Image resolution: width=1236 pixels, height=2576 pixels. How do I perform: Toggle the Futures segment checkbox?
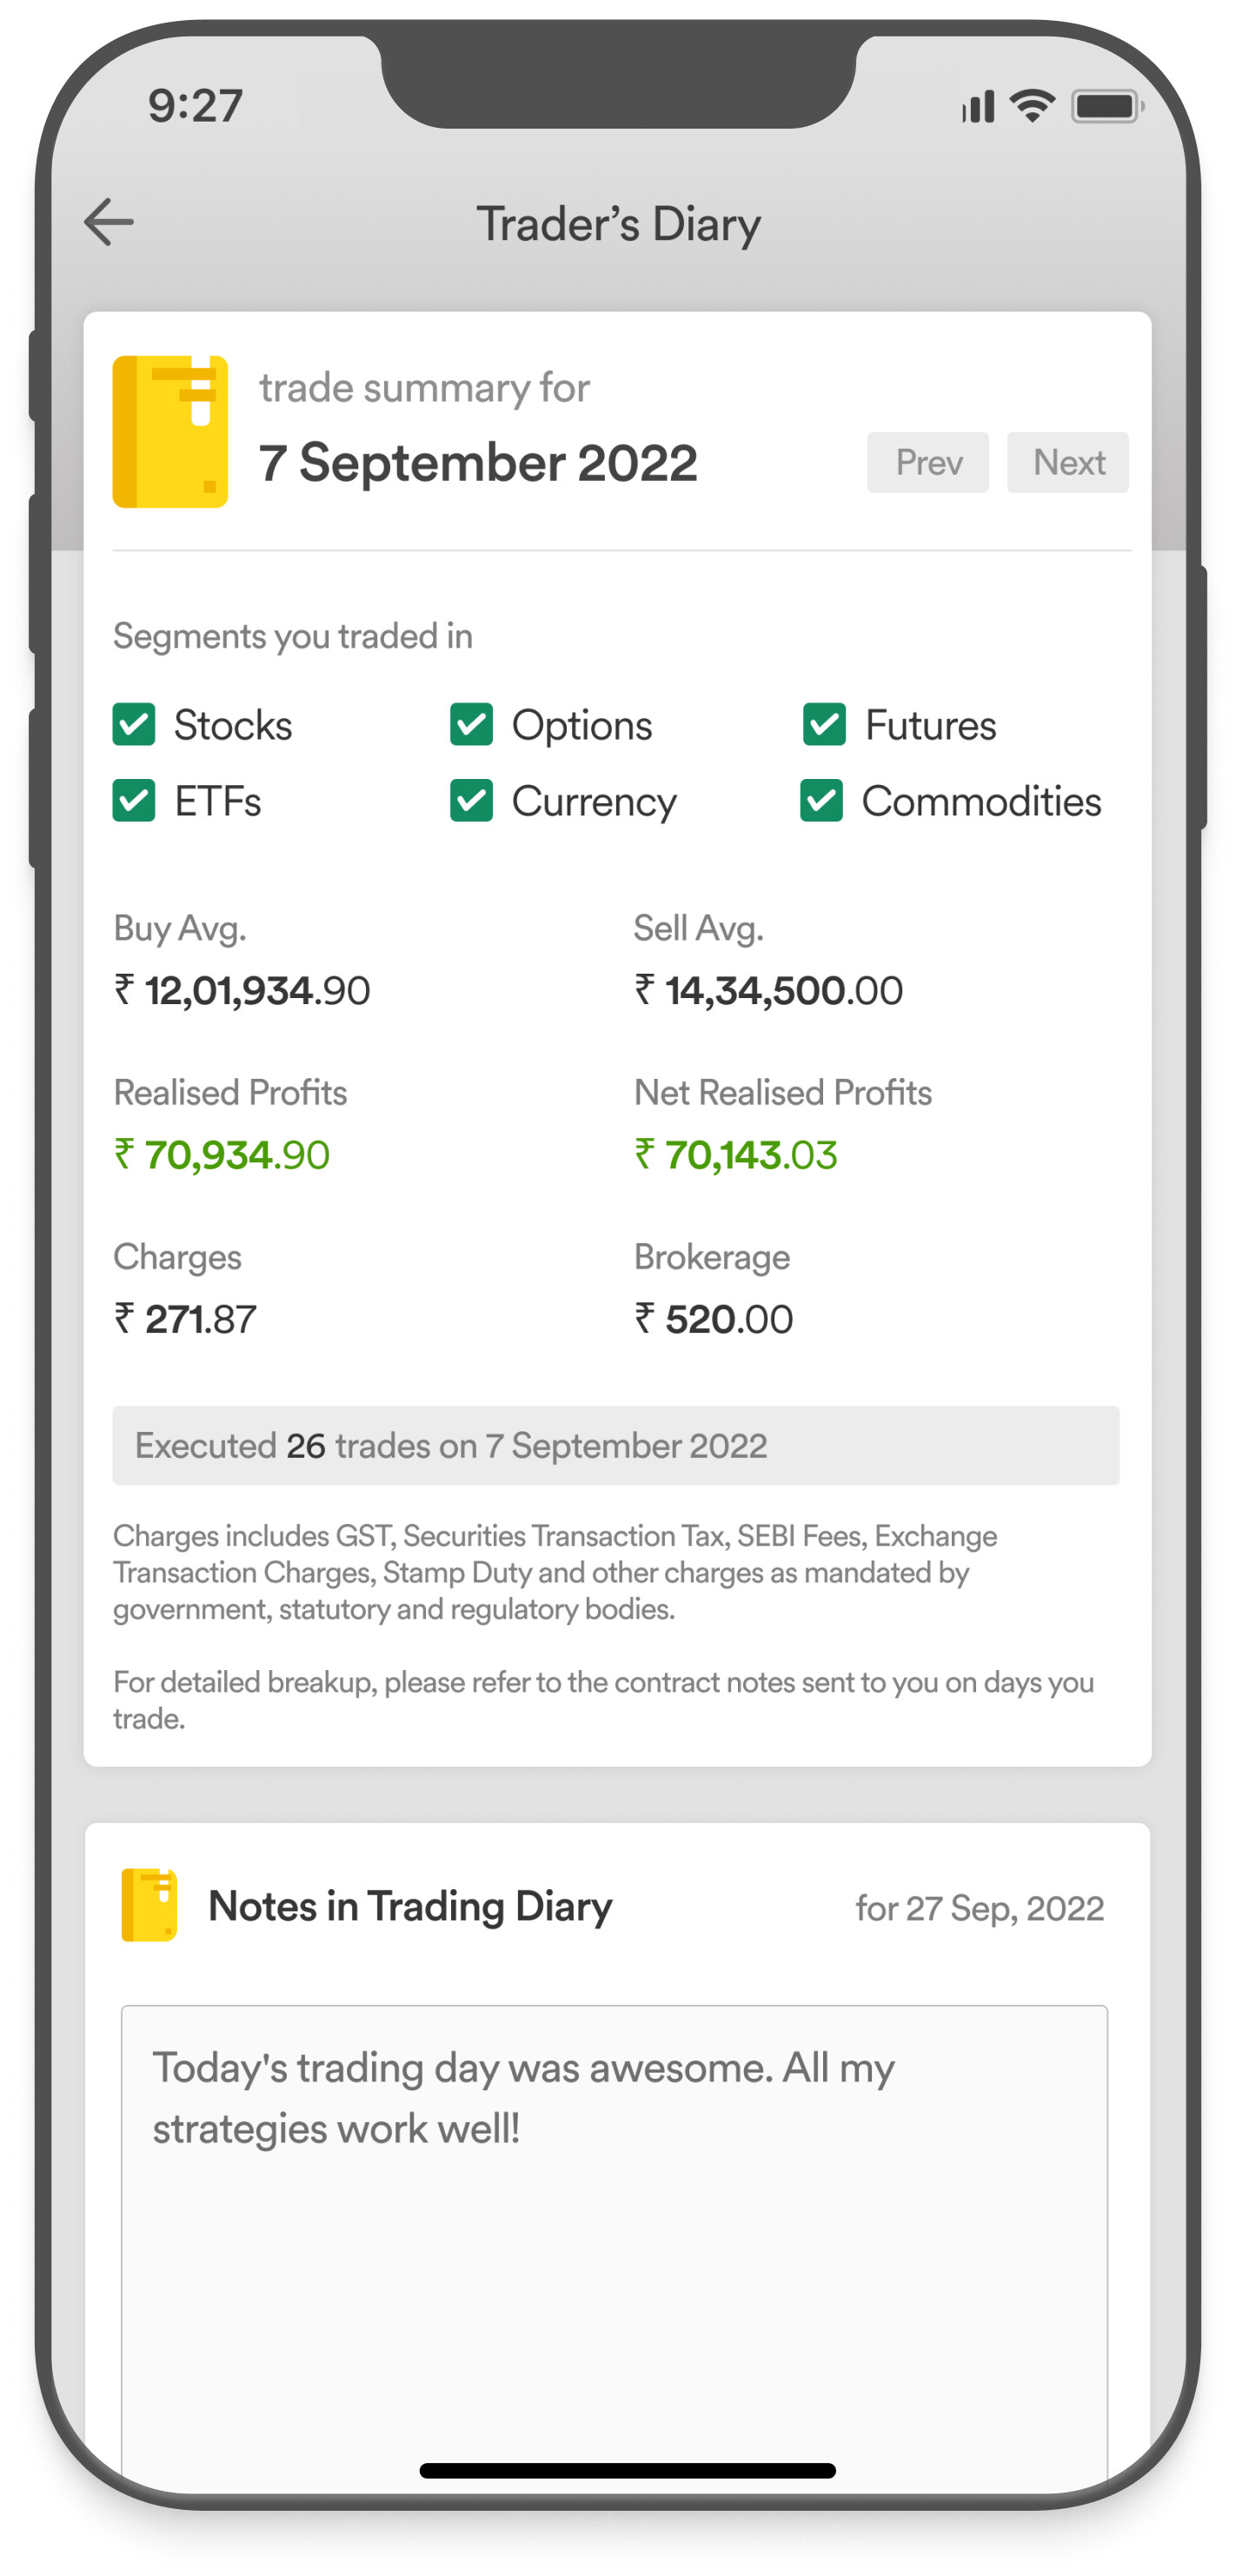tap(825, 724)
